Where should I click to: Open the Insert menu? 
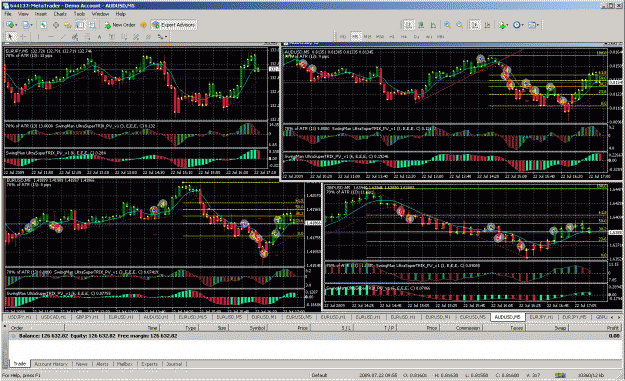pos(41,14)
